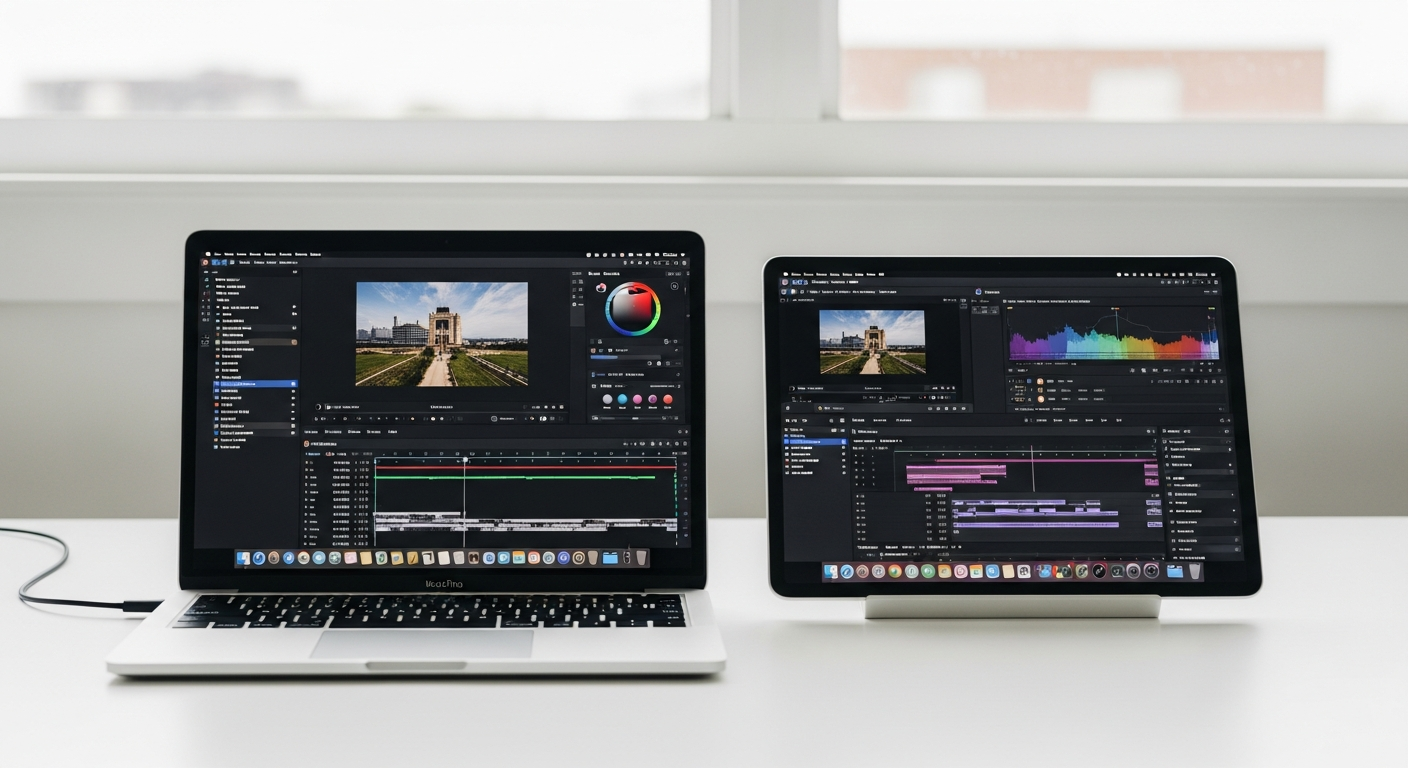Select the light blue color swatch on laptop
The height and width of the screenshot is (768, 1408).
622,399
